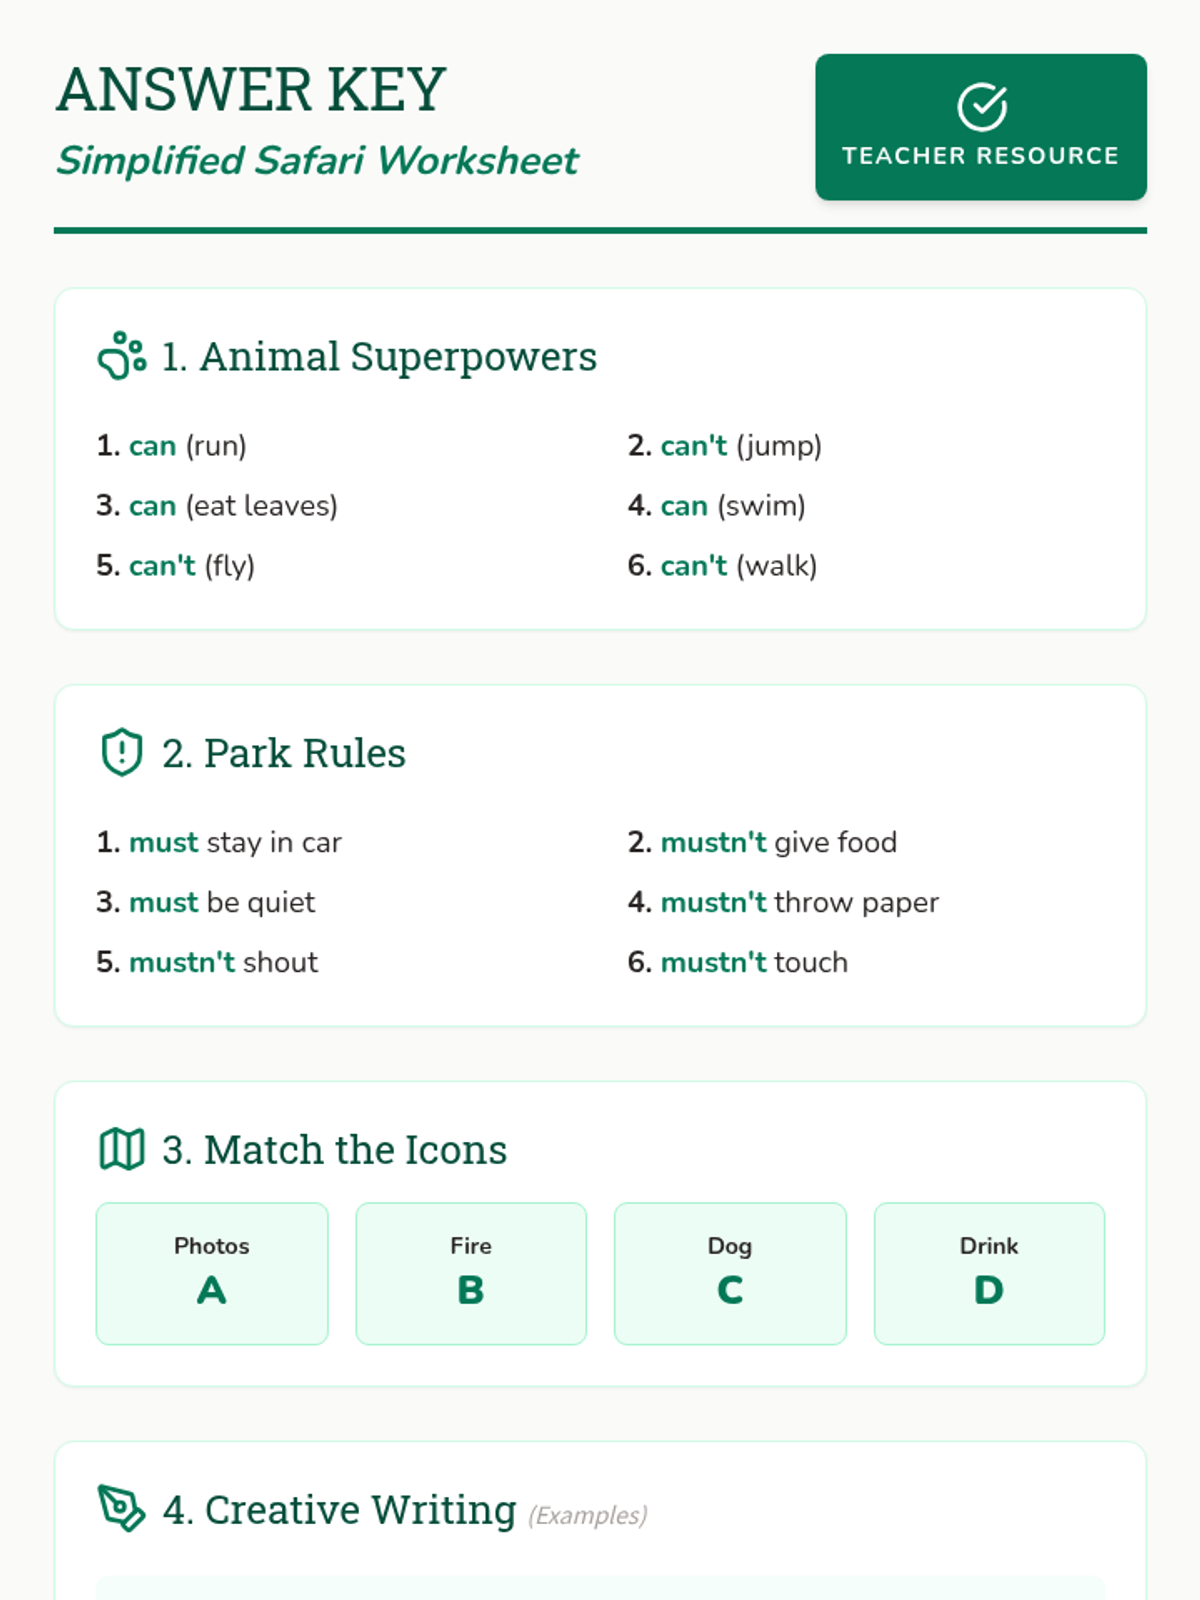Select the Drink D match card
The height and width of the screenshot is (1600, 1200).
click(989, 1273)
